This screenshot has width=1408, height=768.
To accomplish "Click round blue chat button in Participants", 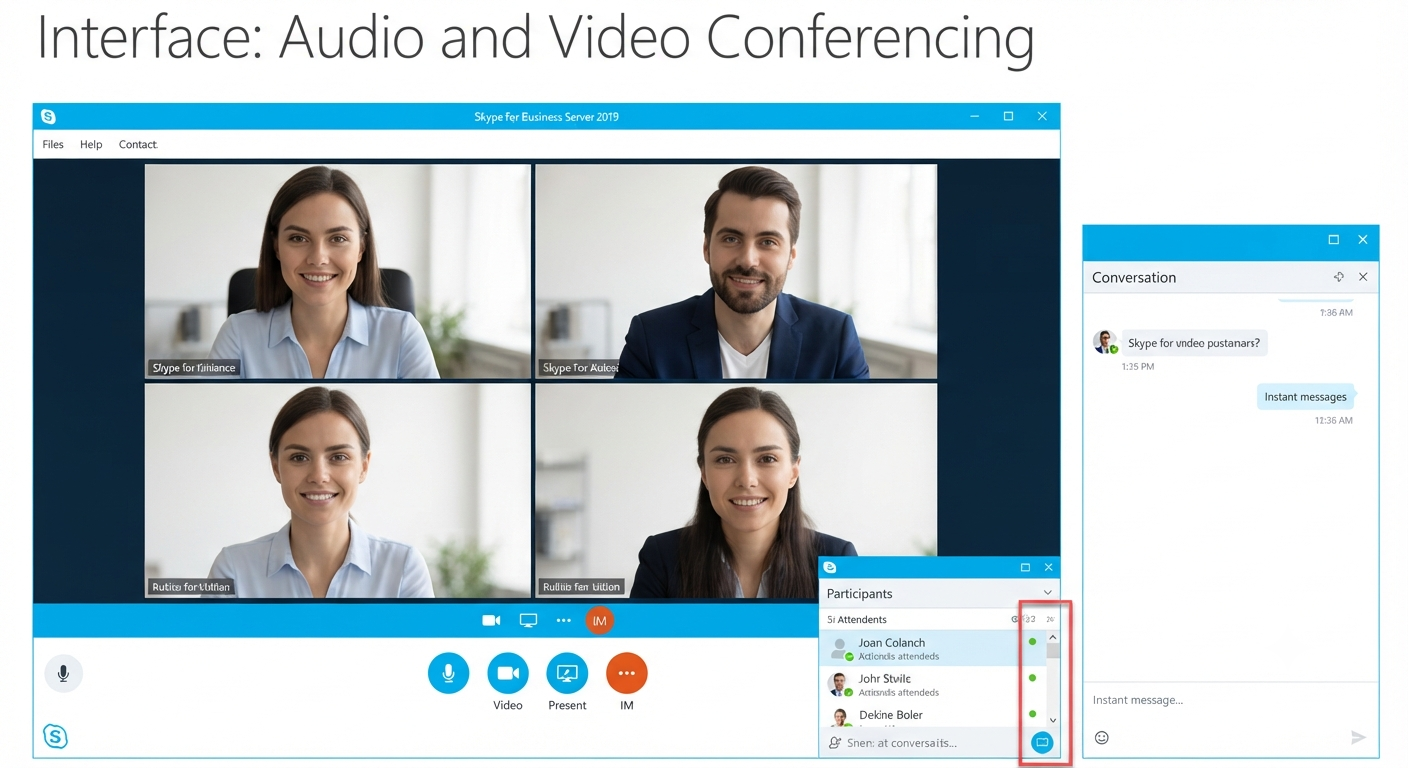I will point(1042,743).
